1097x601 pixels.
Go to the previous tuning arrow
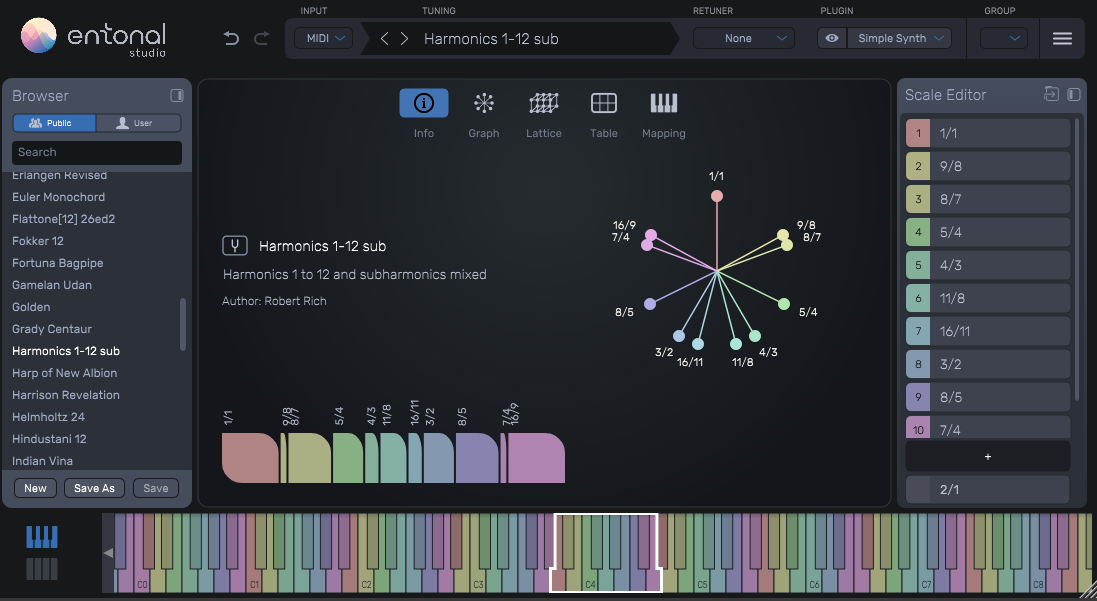coord(385,39)
